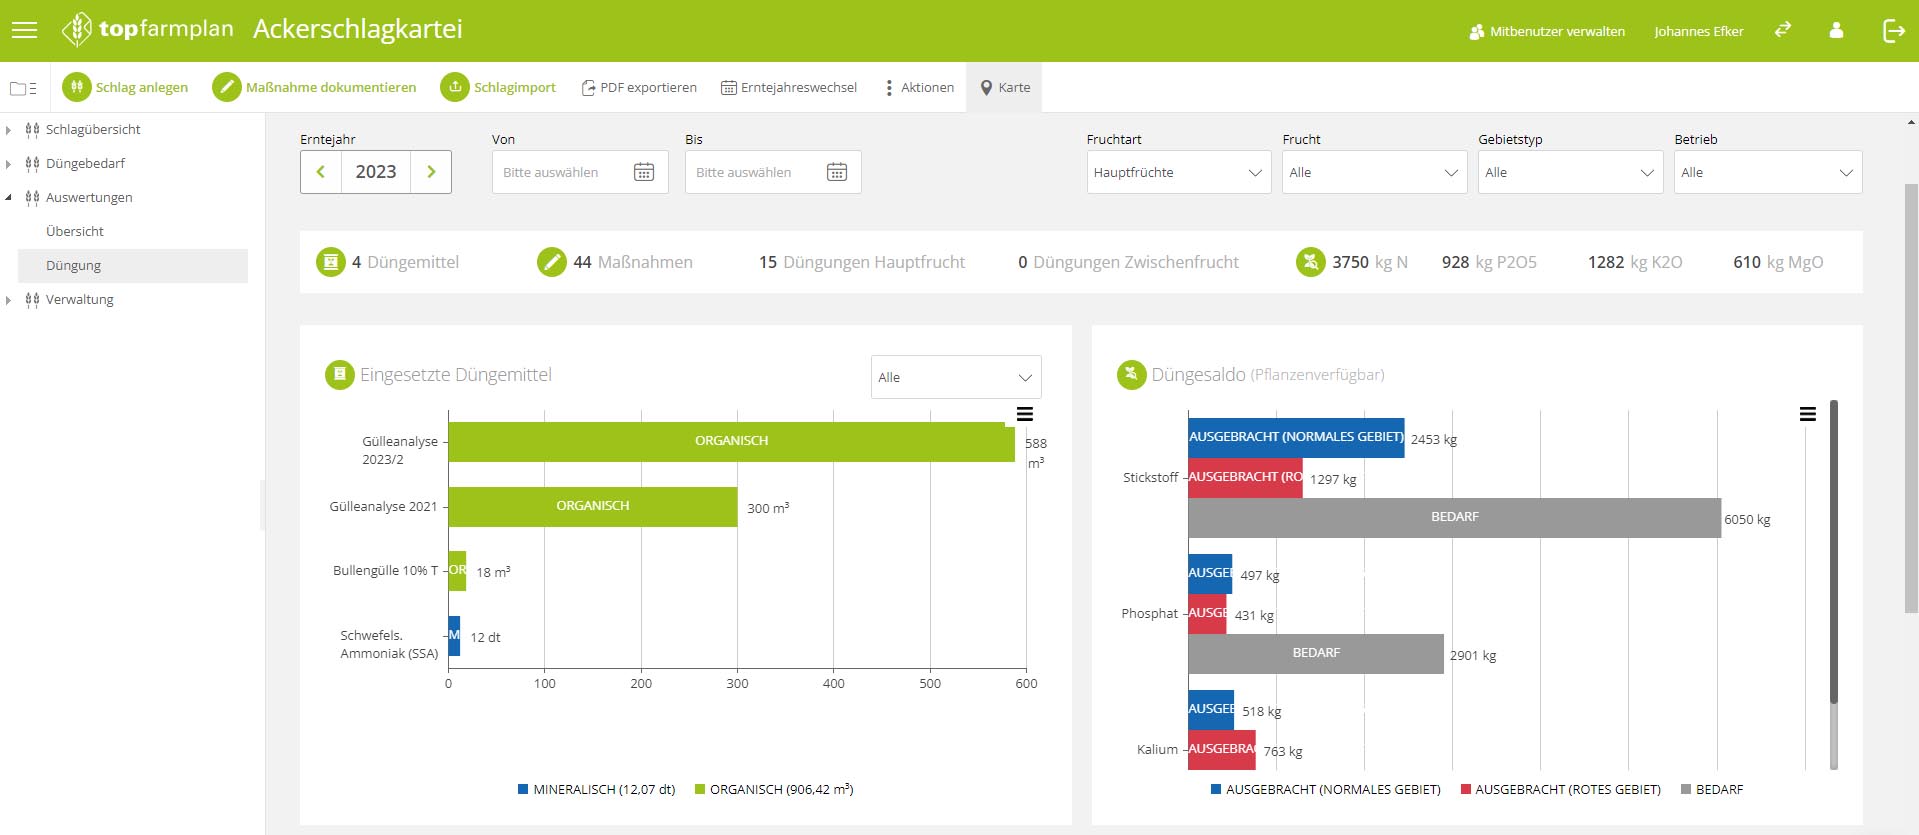Click the logout icon in header
This screenshot has height=835, width=1919.
tap(1893, 31)
